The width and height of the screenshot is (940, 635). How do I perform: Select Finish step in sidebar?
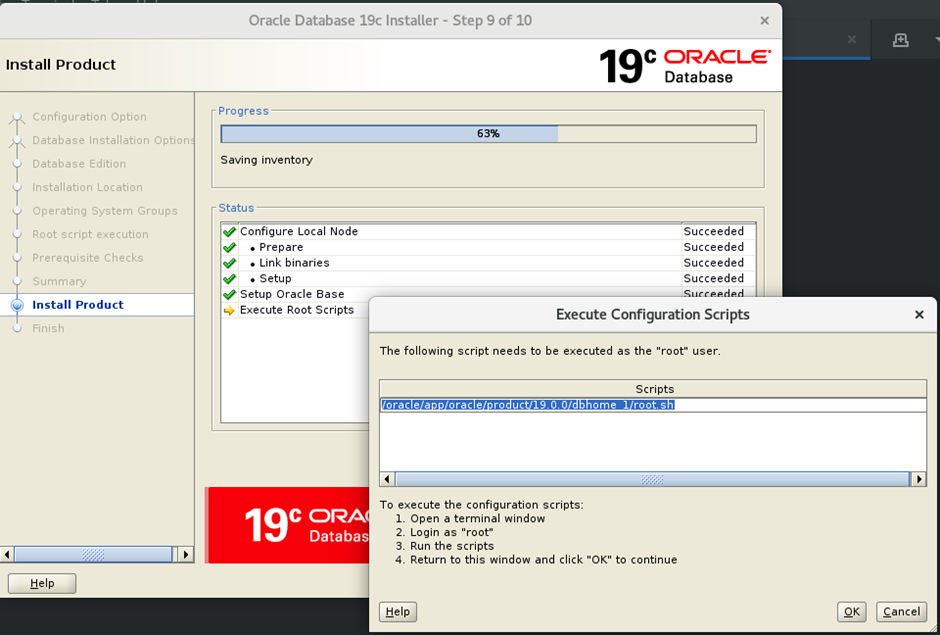pos(48,328)
